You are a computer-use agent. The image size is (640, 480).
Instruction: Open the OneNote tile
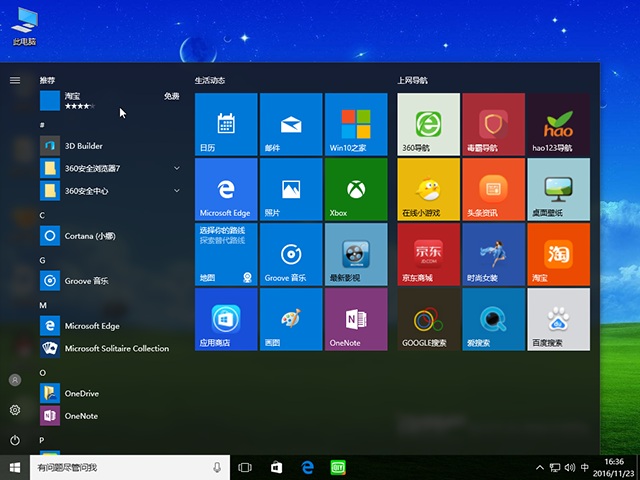pos(355,319)
